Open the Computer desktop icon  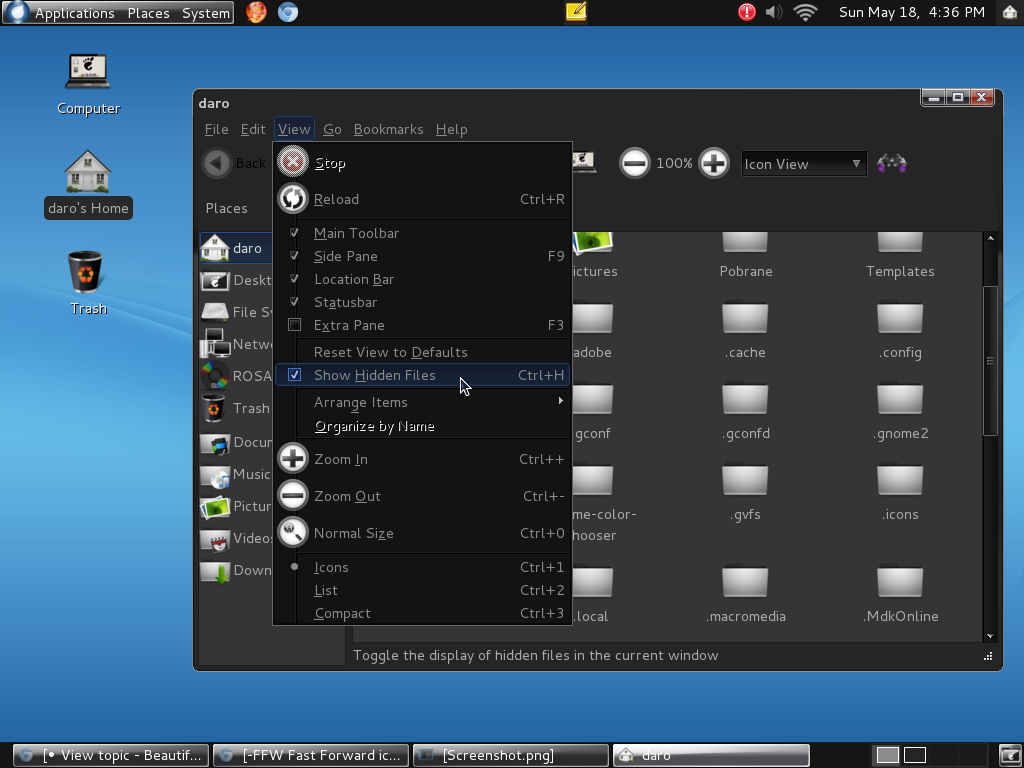(x=88, y=75)
